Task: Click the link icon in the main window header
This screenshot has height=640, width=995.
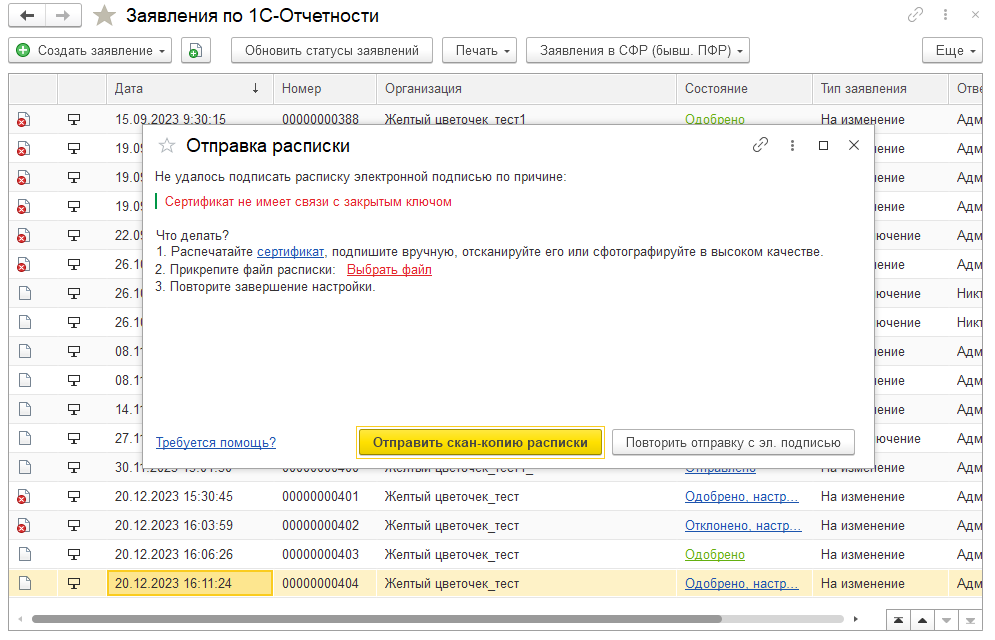Action: pos(915,16)
